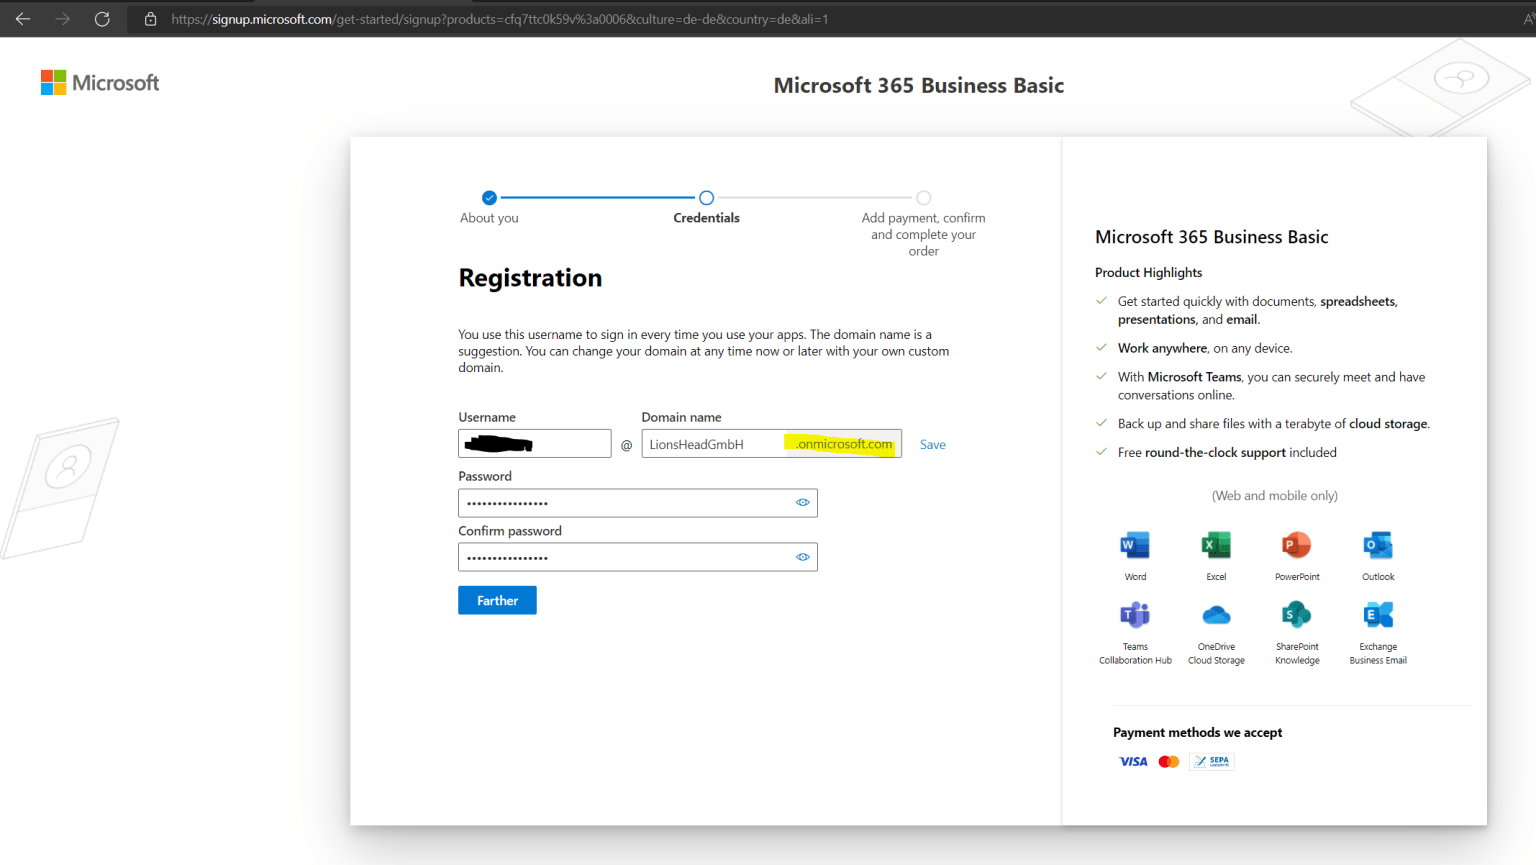The width and height of the screenshot is (1536, 865).
Task: Select the Exchange Business Email icon
Action: click(1378, 614)
